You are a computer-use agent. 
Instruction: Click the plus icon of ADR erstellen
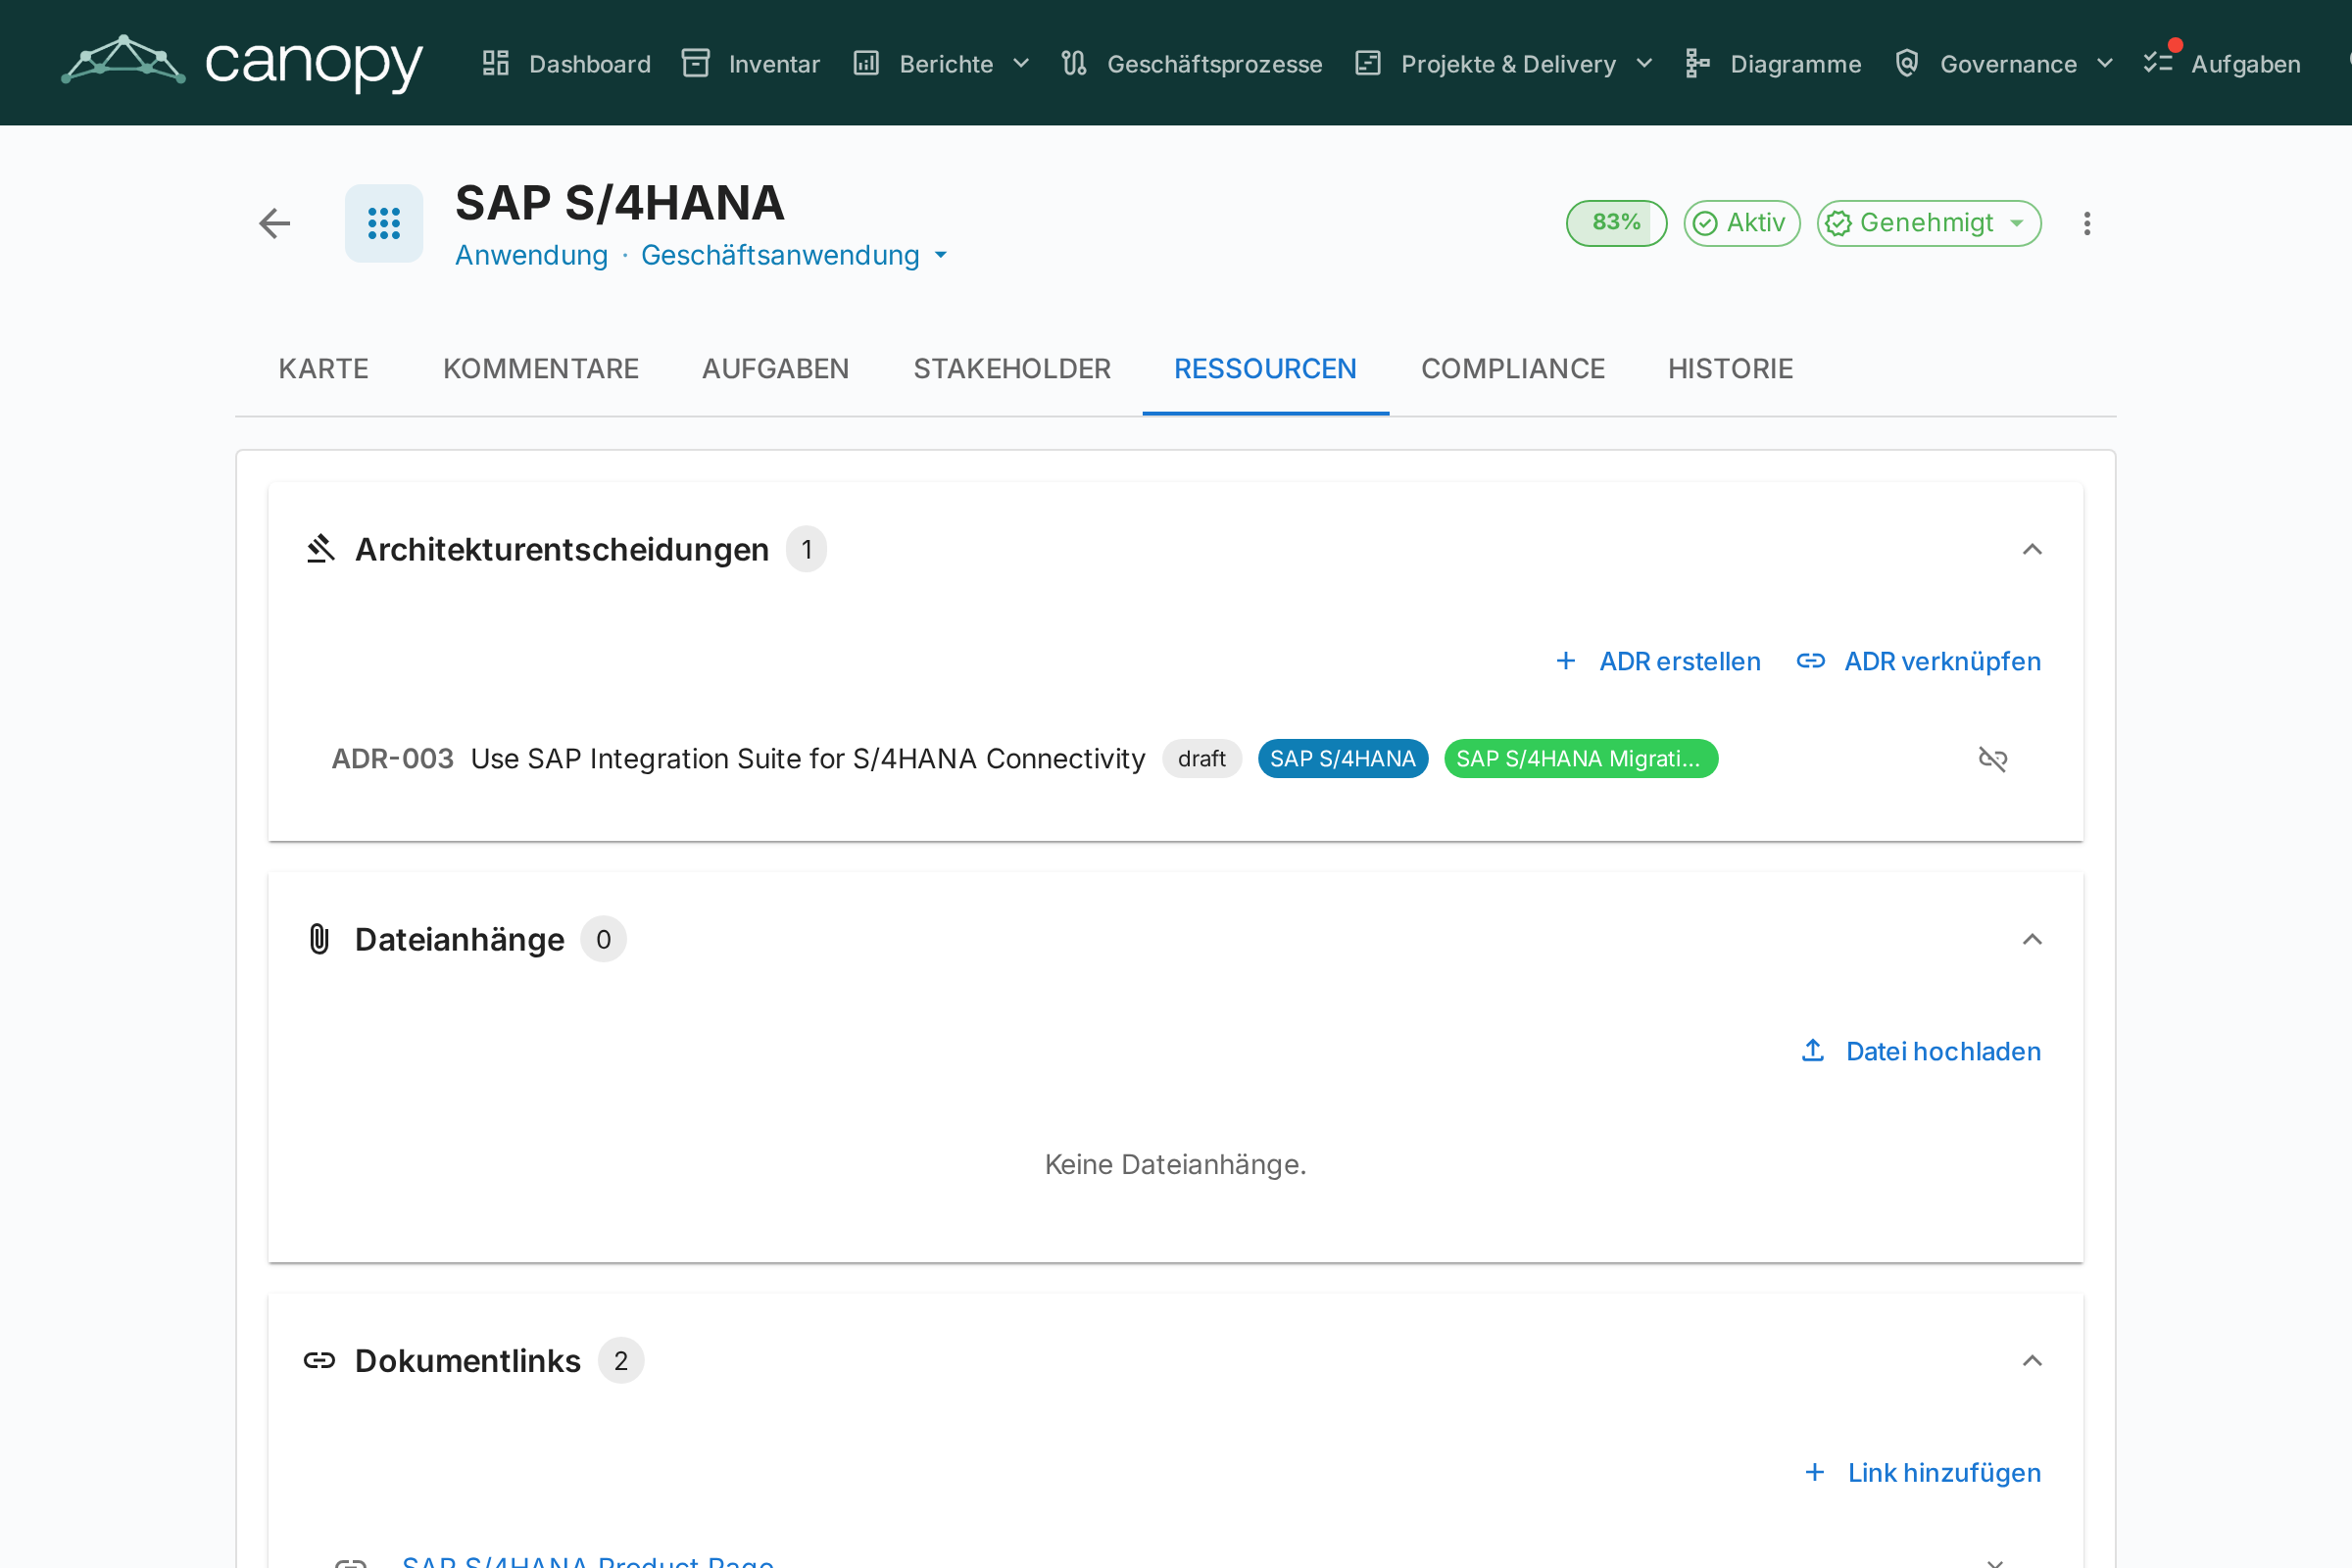(x=1566, y=661)
